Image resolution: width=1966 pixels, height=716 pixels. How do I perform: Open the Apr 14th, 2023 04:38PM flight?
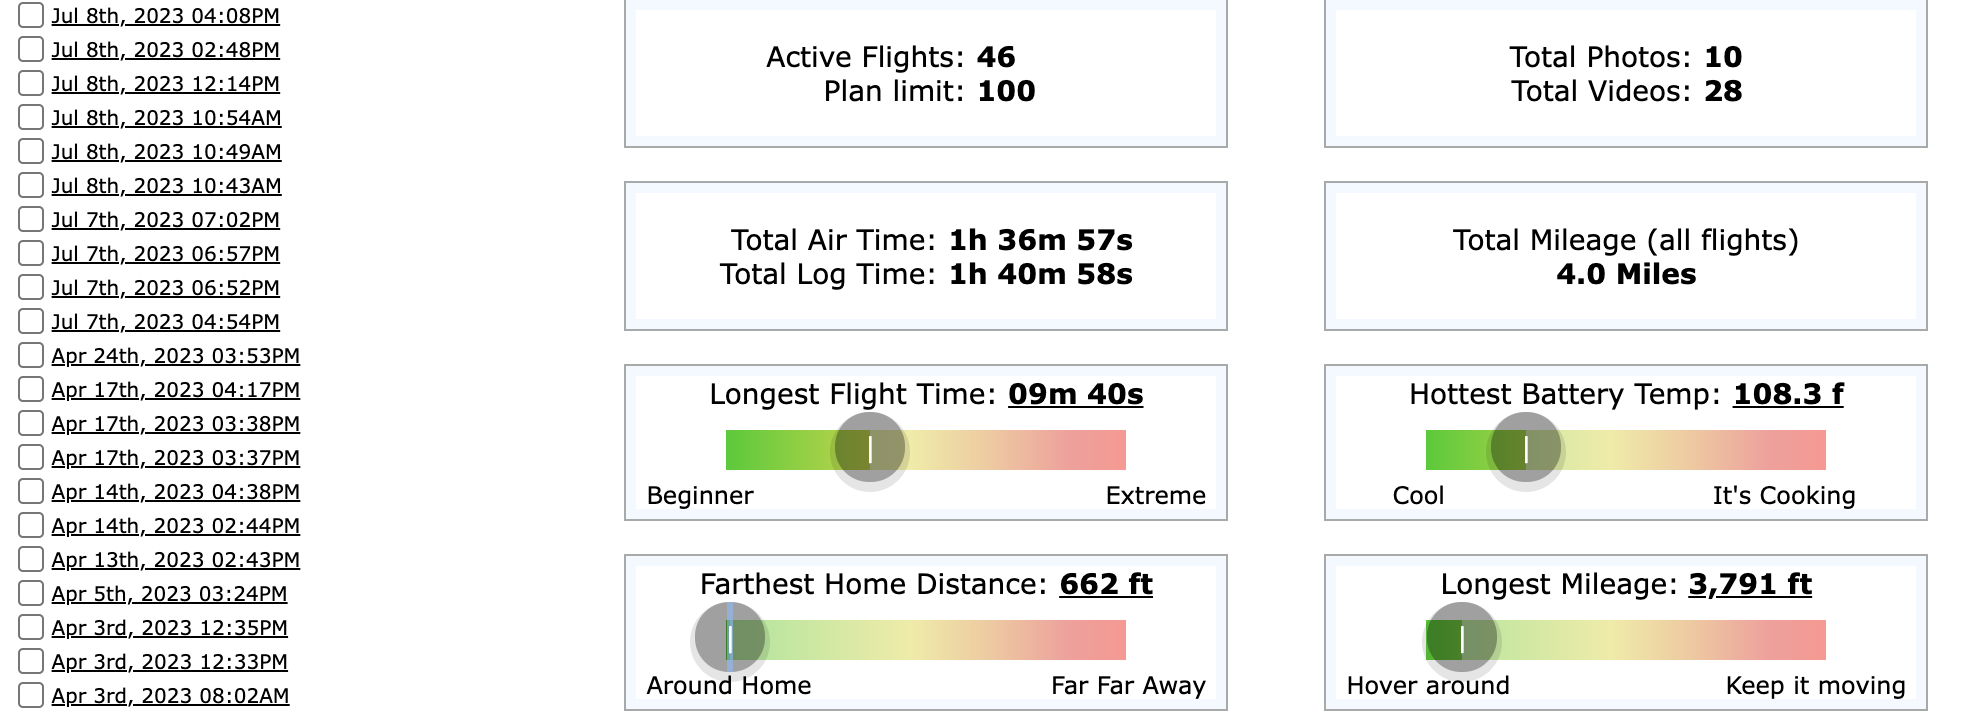[x=175, y=492]
